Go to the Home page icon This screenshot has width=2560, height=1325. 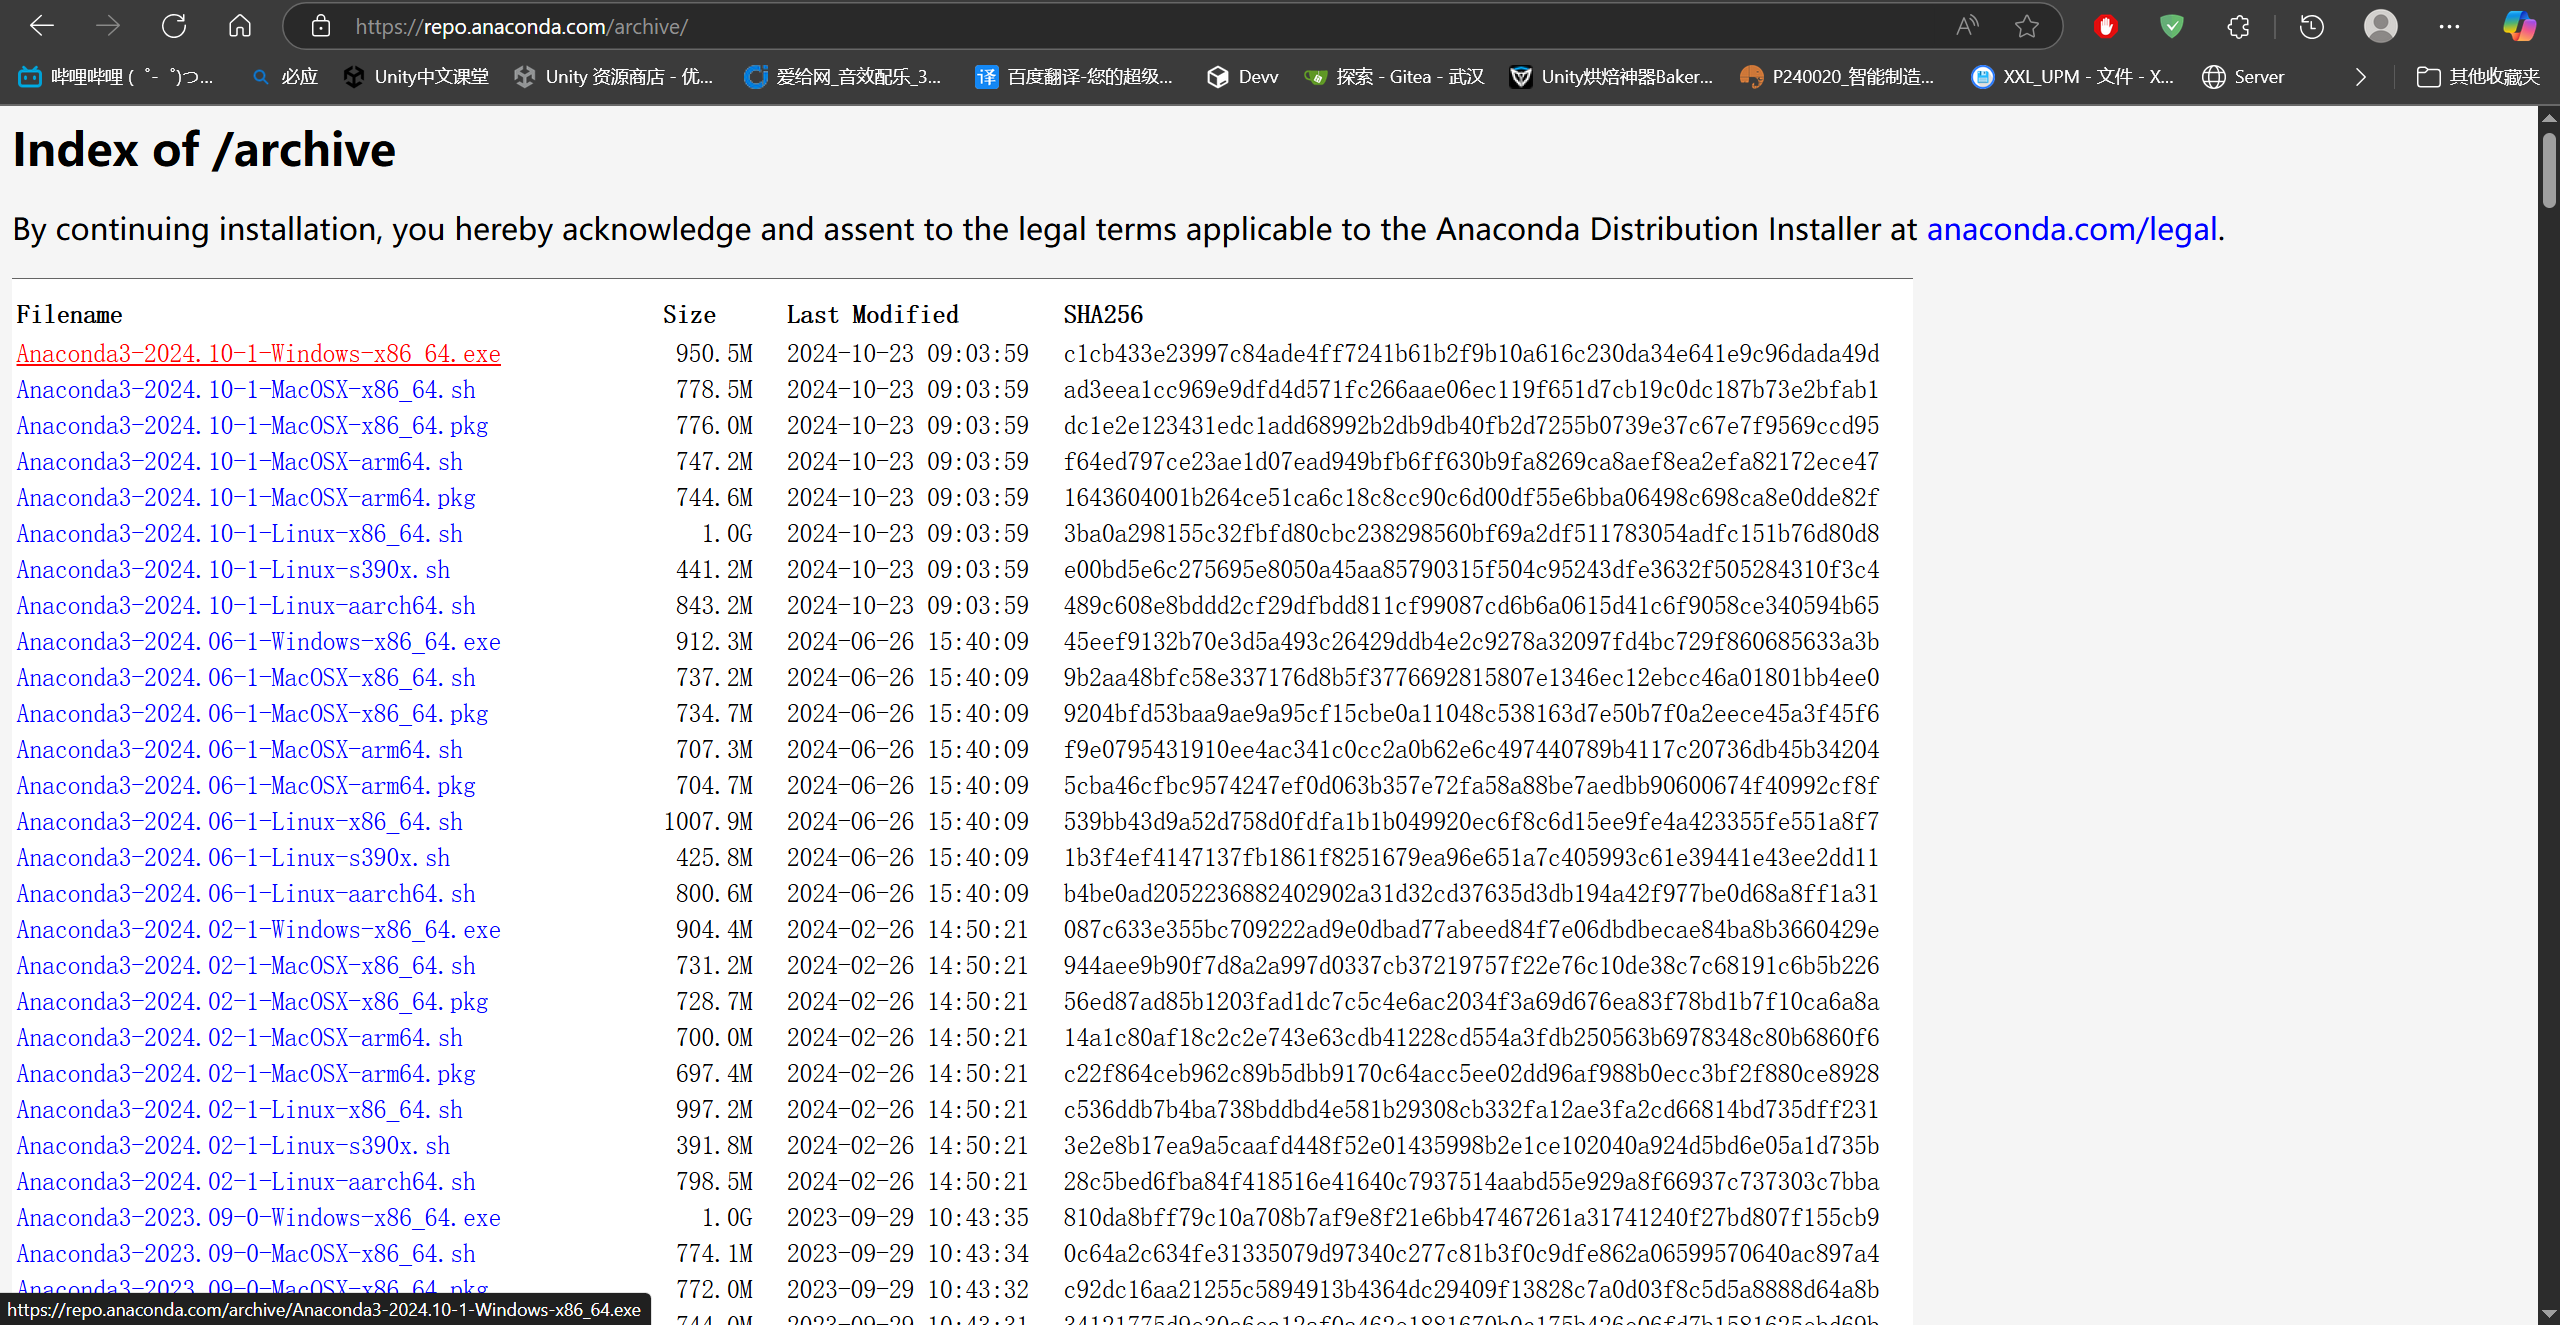pos(240,26)
